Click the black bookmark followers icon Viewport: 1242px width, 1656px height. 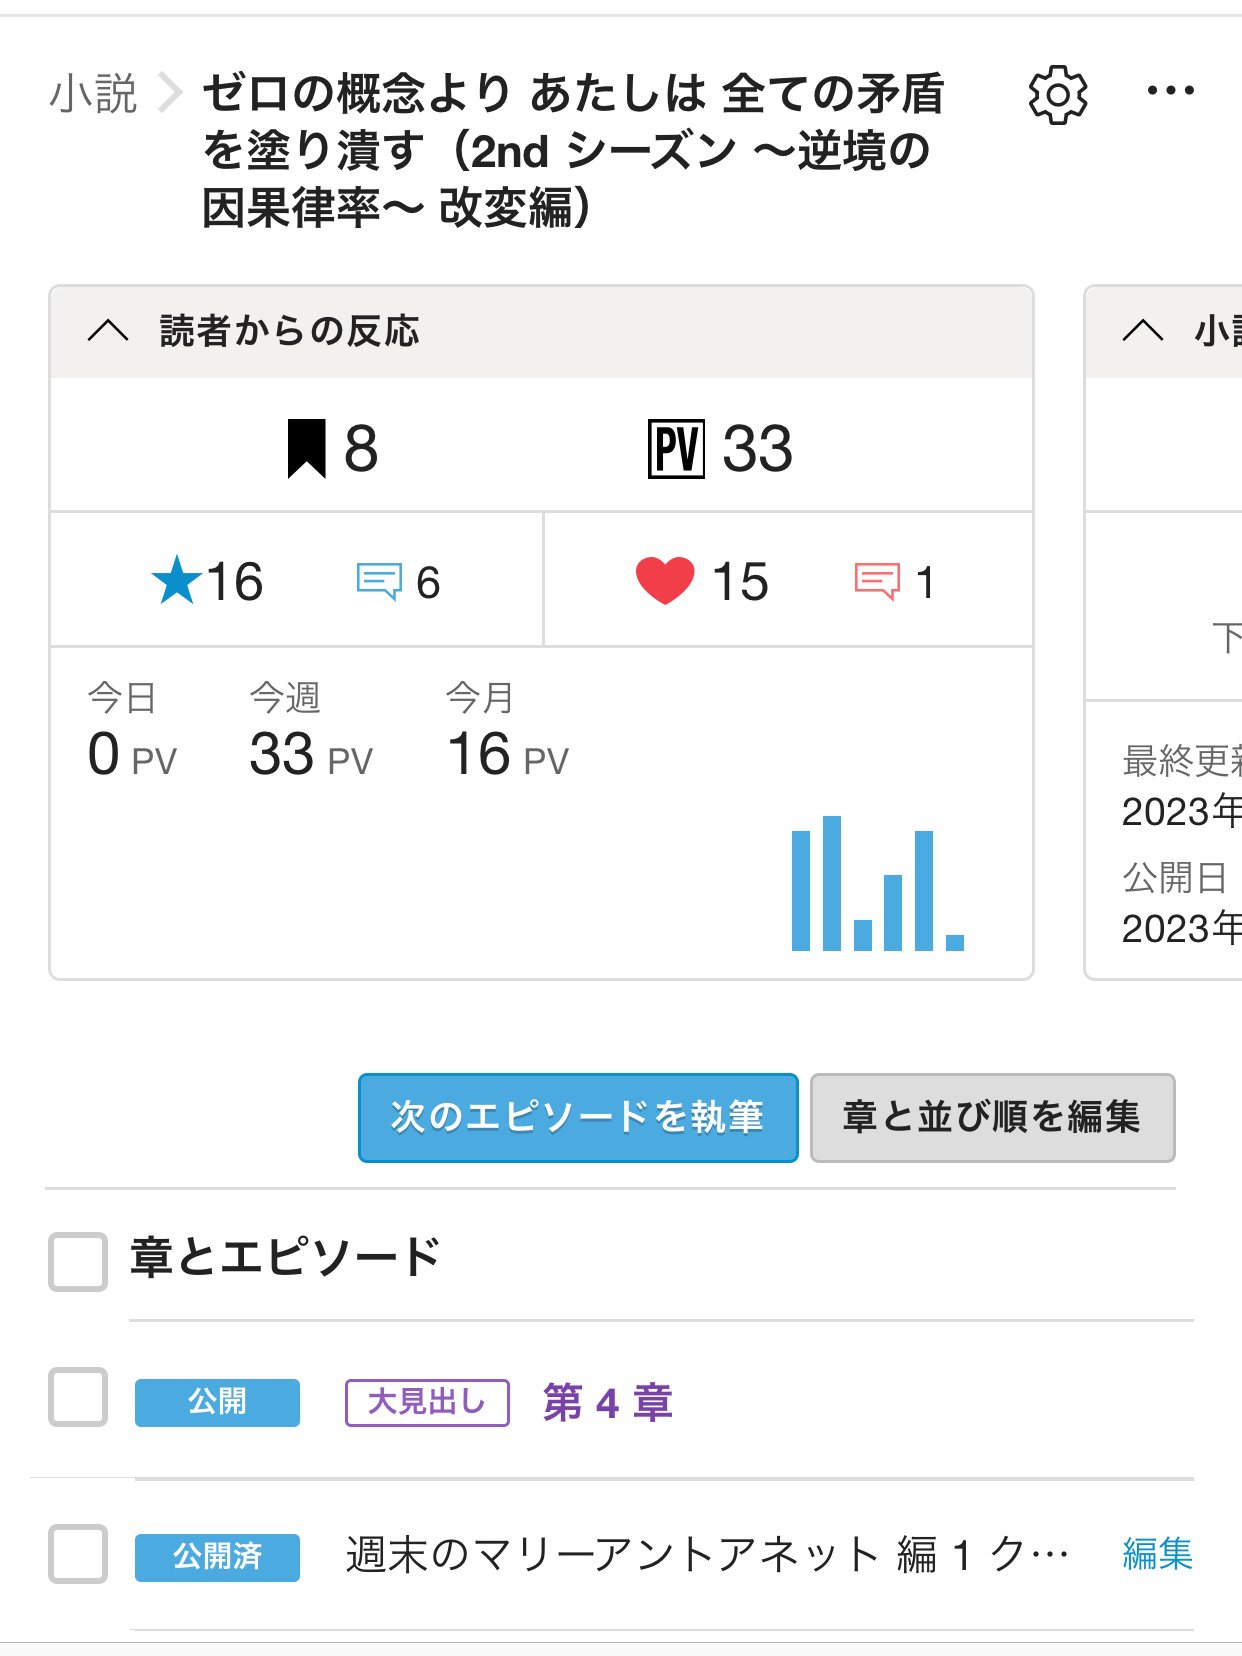[x=306, y=449]
